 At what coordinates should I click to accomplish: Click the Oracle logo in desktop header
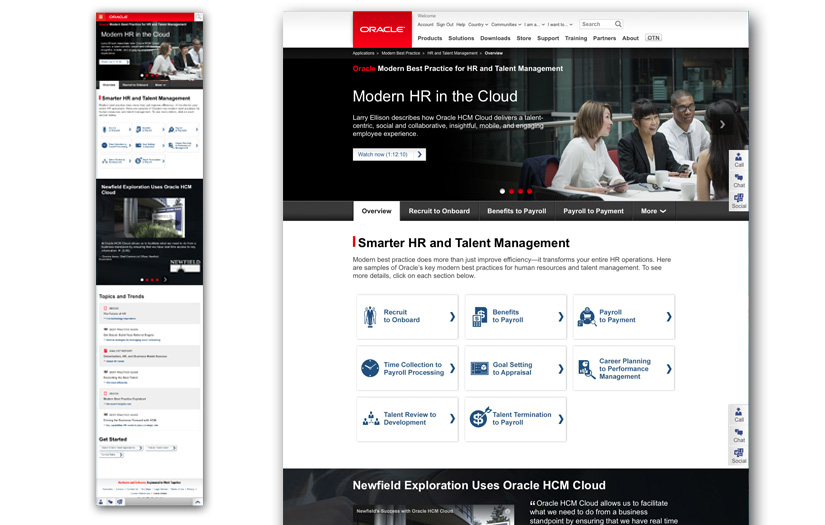(382, 29)
